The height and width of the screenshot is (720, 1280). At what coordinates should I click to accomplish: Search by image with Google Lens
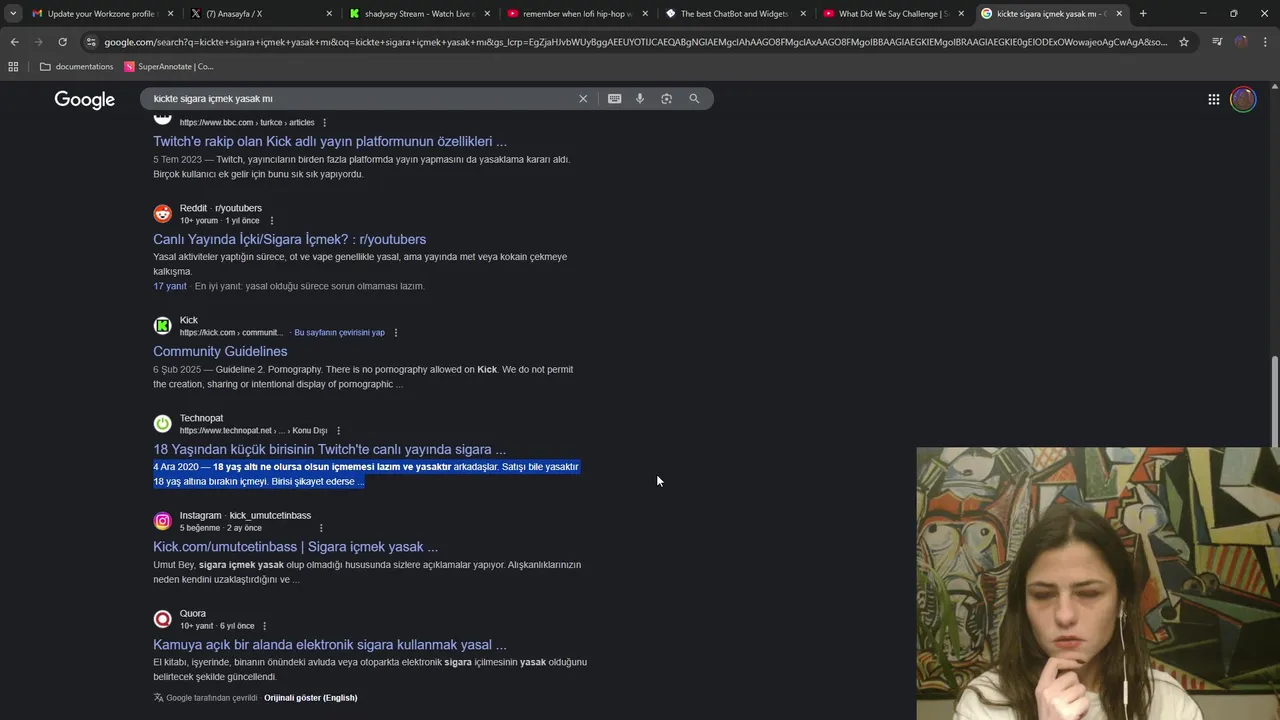tap(667, 99)
